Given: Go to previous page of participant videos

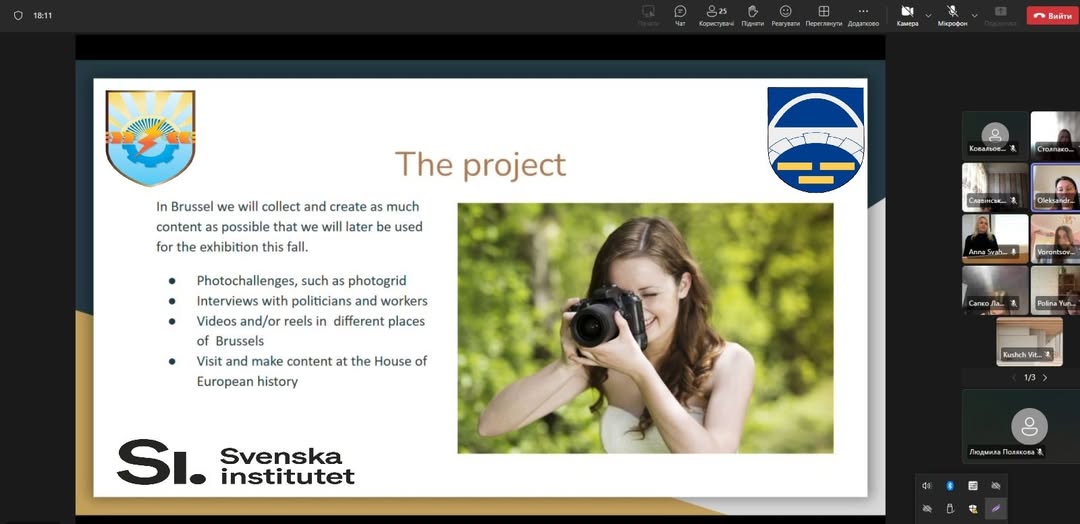Looking at the screenshot, I should (1014, 378).
